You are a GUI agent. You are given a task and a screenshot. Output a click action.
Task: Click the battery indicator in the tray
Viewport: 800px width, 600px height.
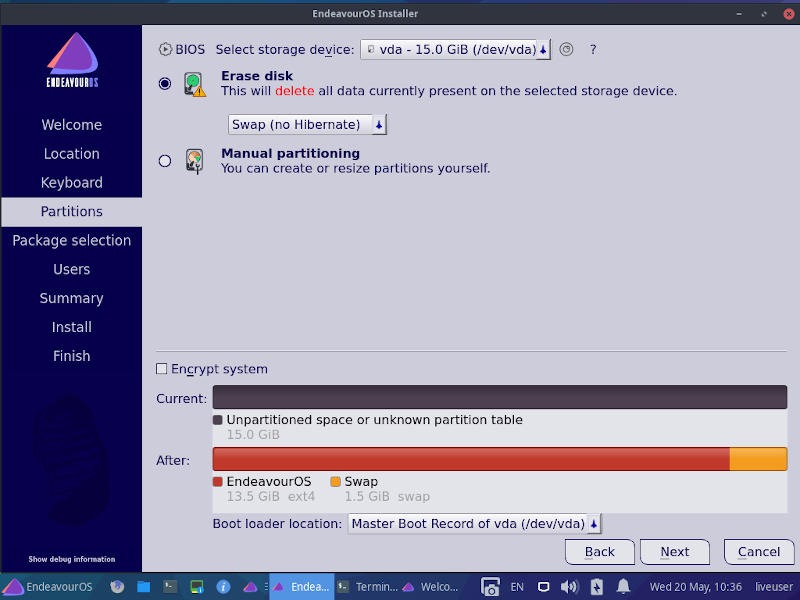(x=596, y=587)
